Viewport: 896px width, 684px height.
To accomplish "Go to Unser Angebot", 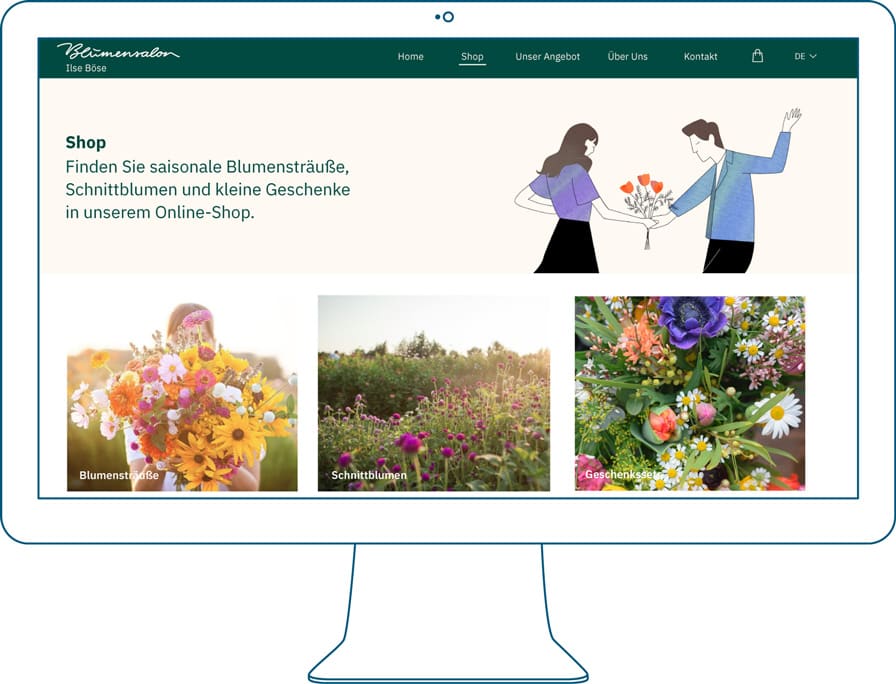I will tap(546, 57).
